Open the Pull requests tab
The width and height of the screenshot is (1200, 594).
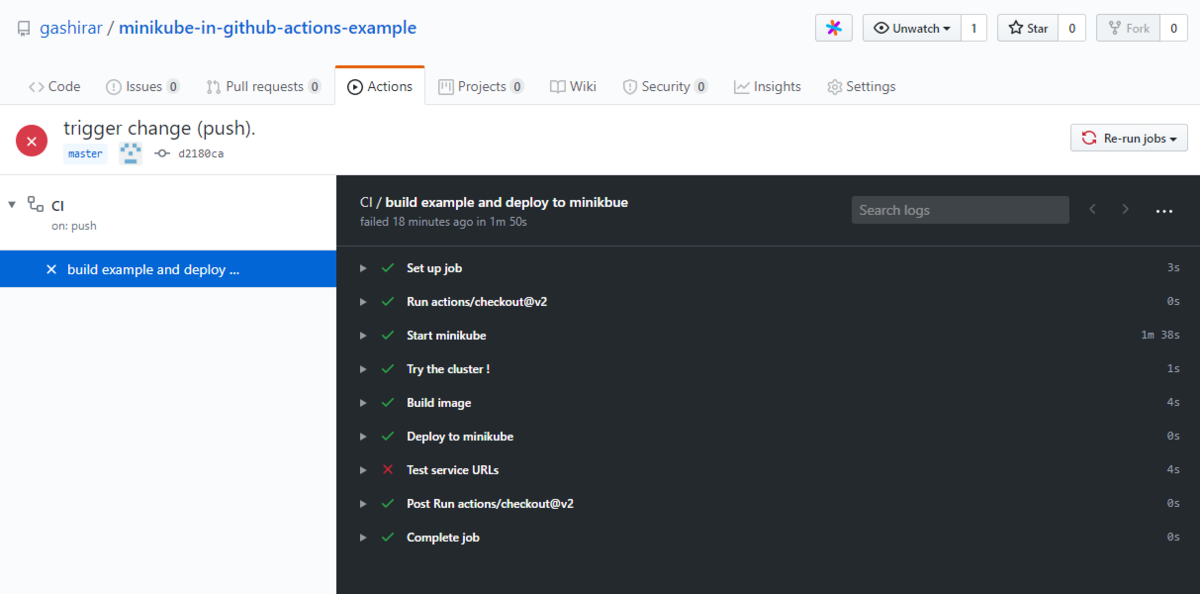(x=264, y=86)
